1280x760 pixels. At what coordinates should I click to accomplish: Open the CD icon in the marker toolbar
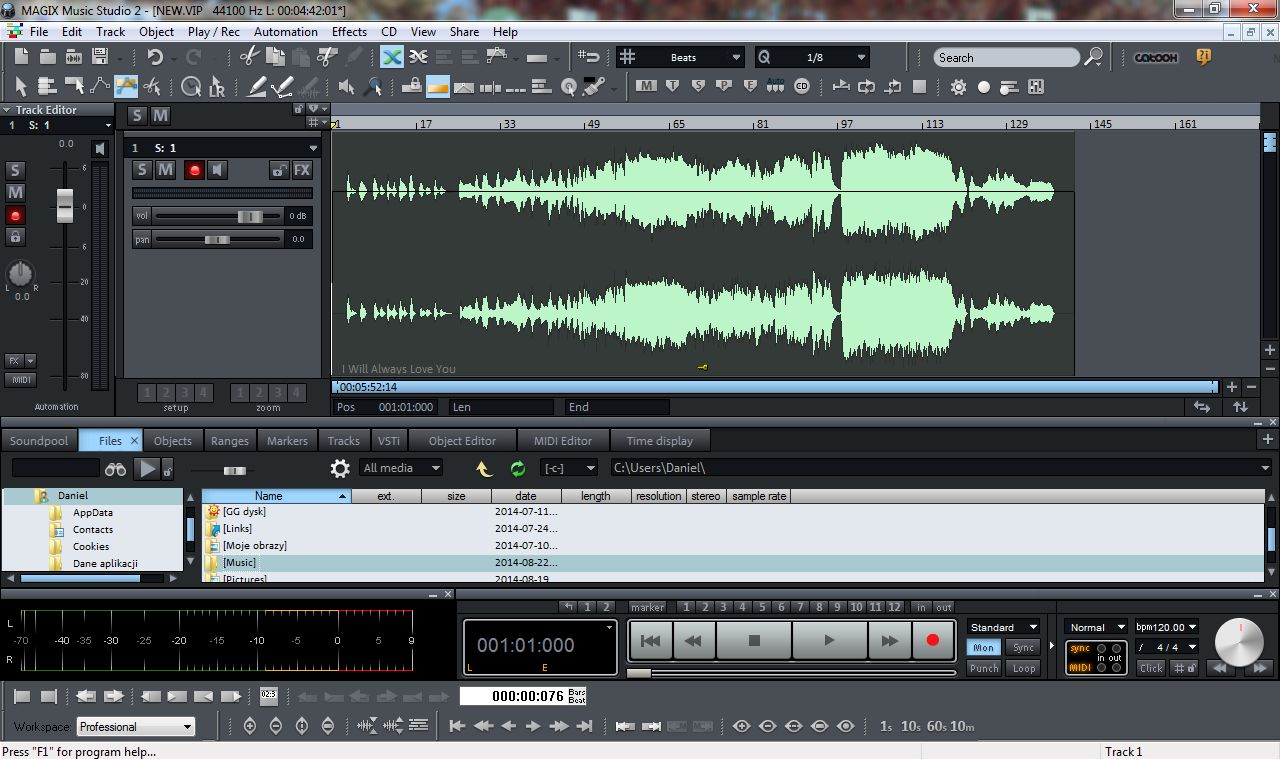point(801,87)
